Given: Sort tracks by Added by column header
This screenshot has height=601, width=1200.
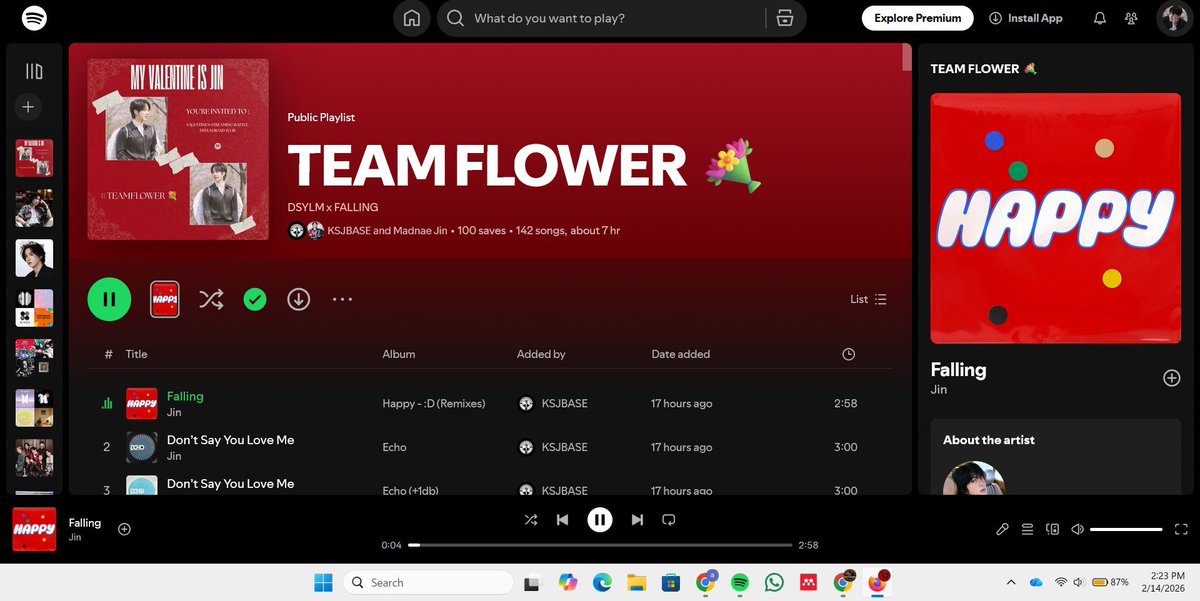Looking at the screenshot, I should pos(541,354).
